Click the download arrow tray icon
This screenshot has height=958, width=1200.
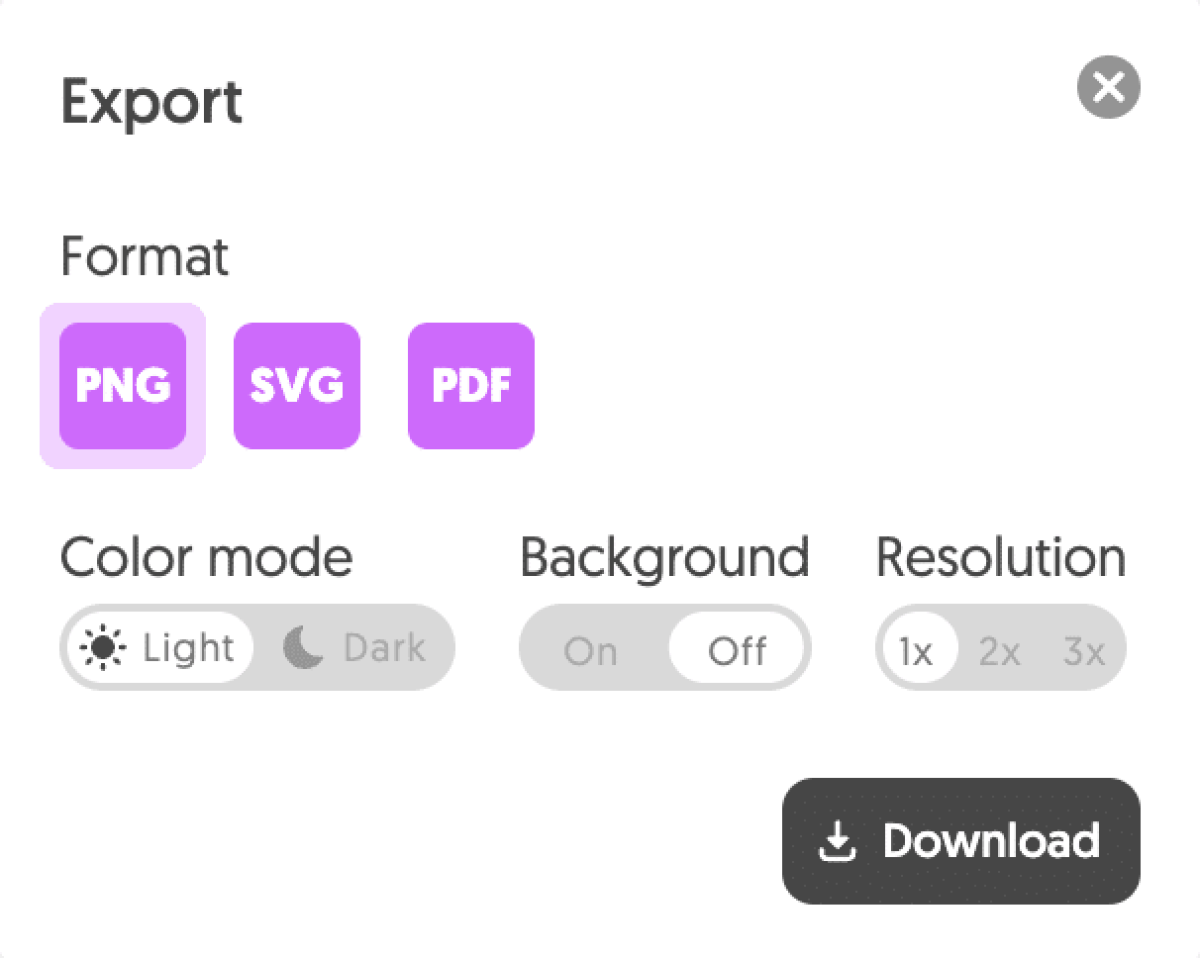(x=837, y=842)
